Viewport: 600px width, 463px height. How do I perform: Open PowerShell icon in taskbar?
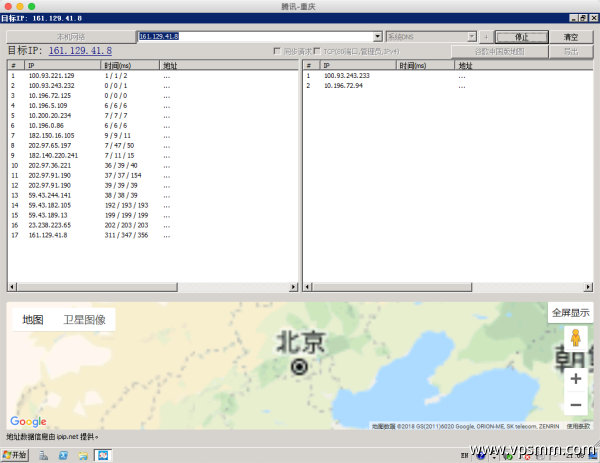(64, 455)
